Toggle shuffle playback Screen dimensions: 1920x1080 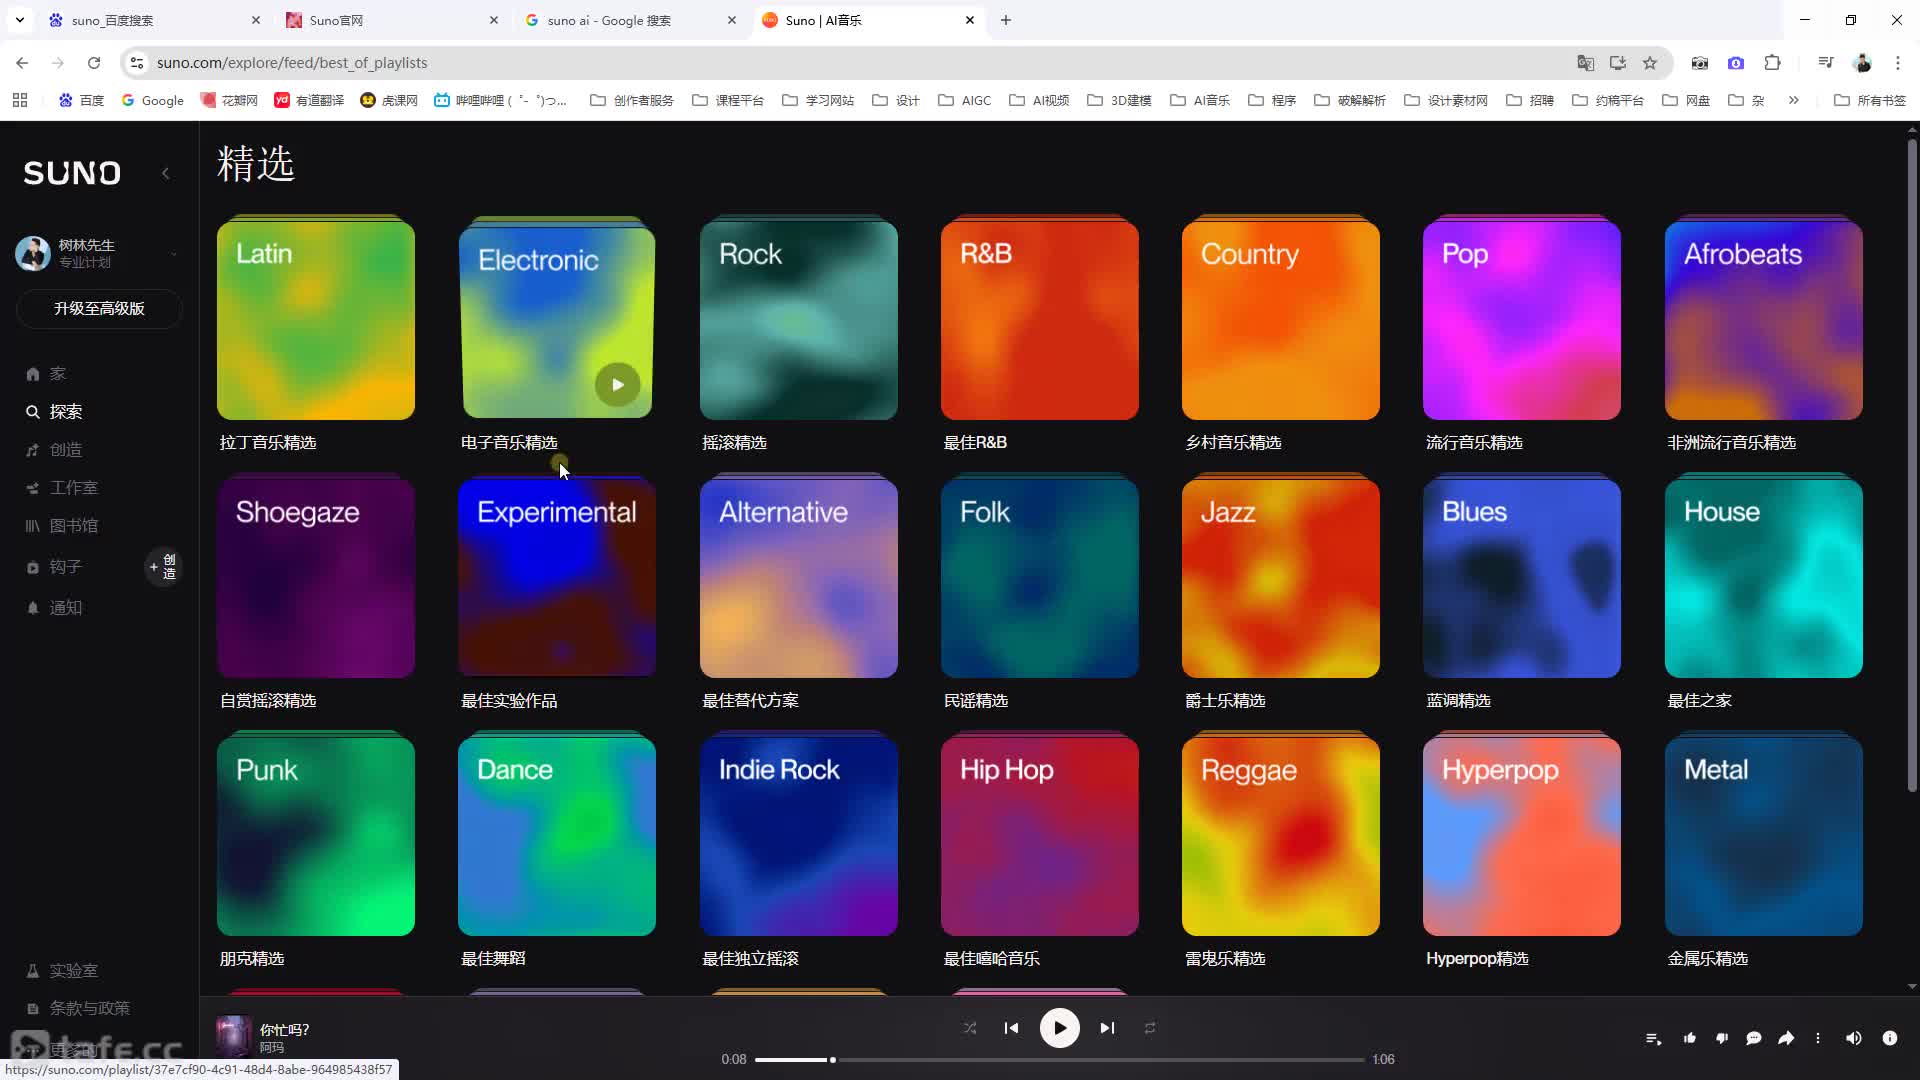(x=970, y=1028)
